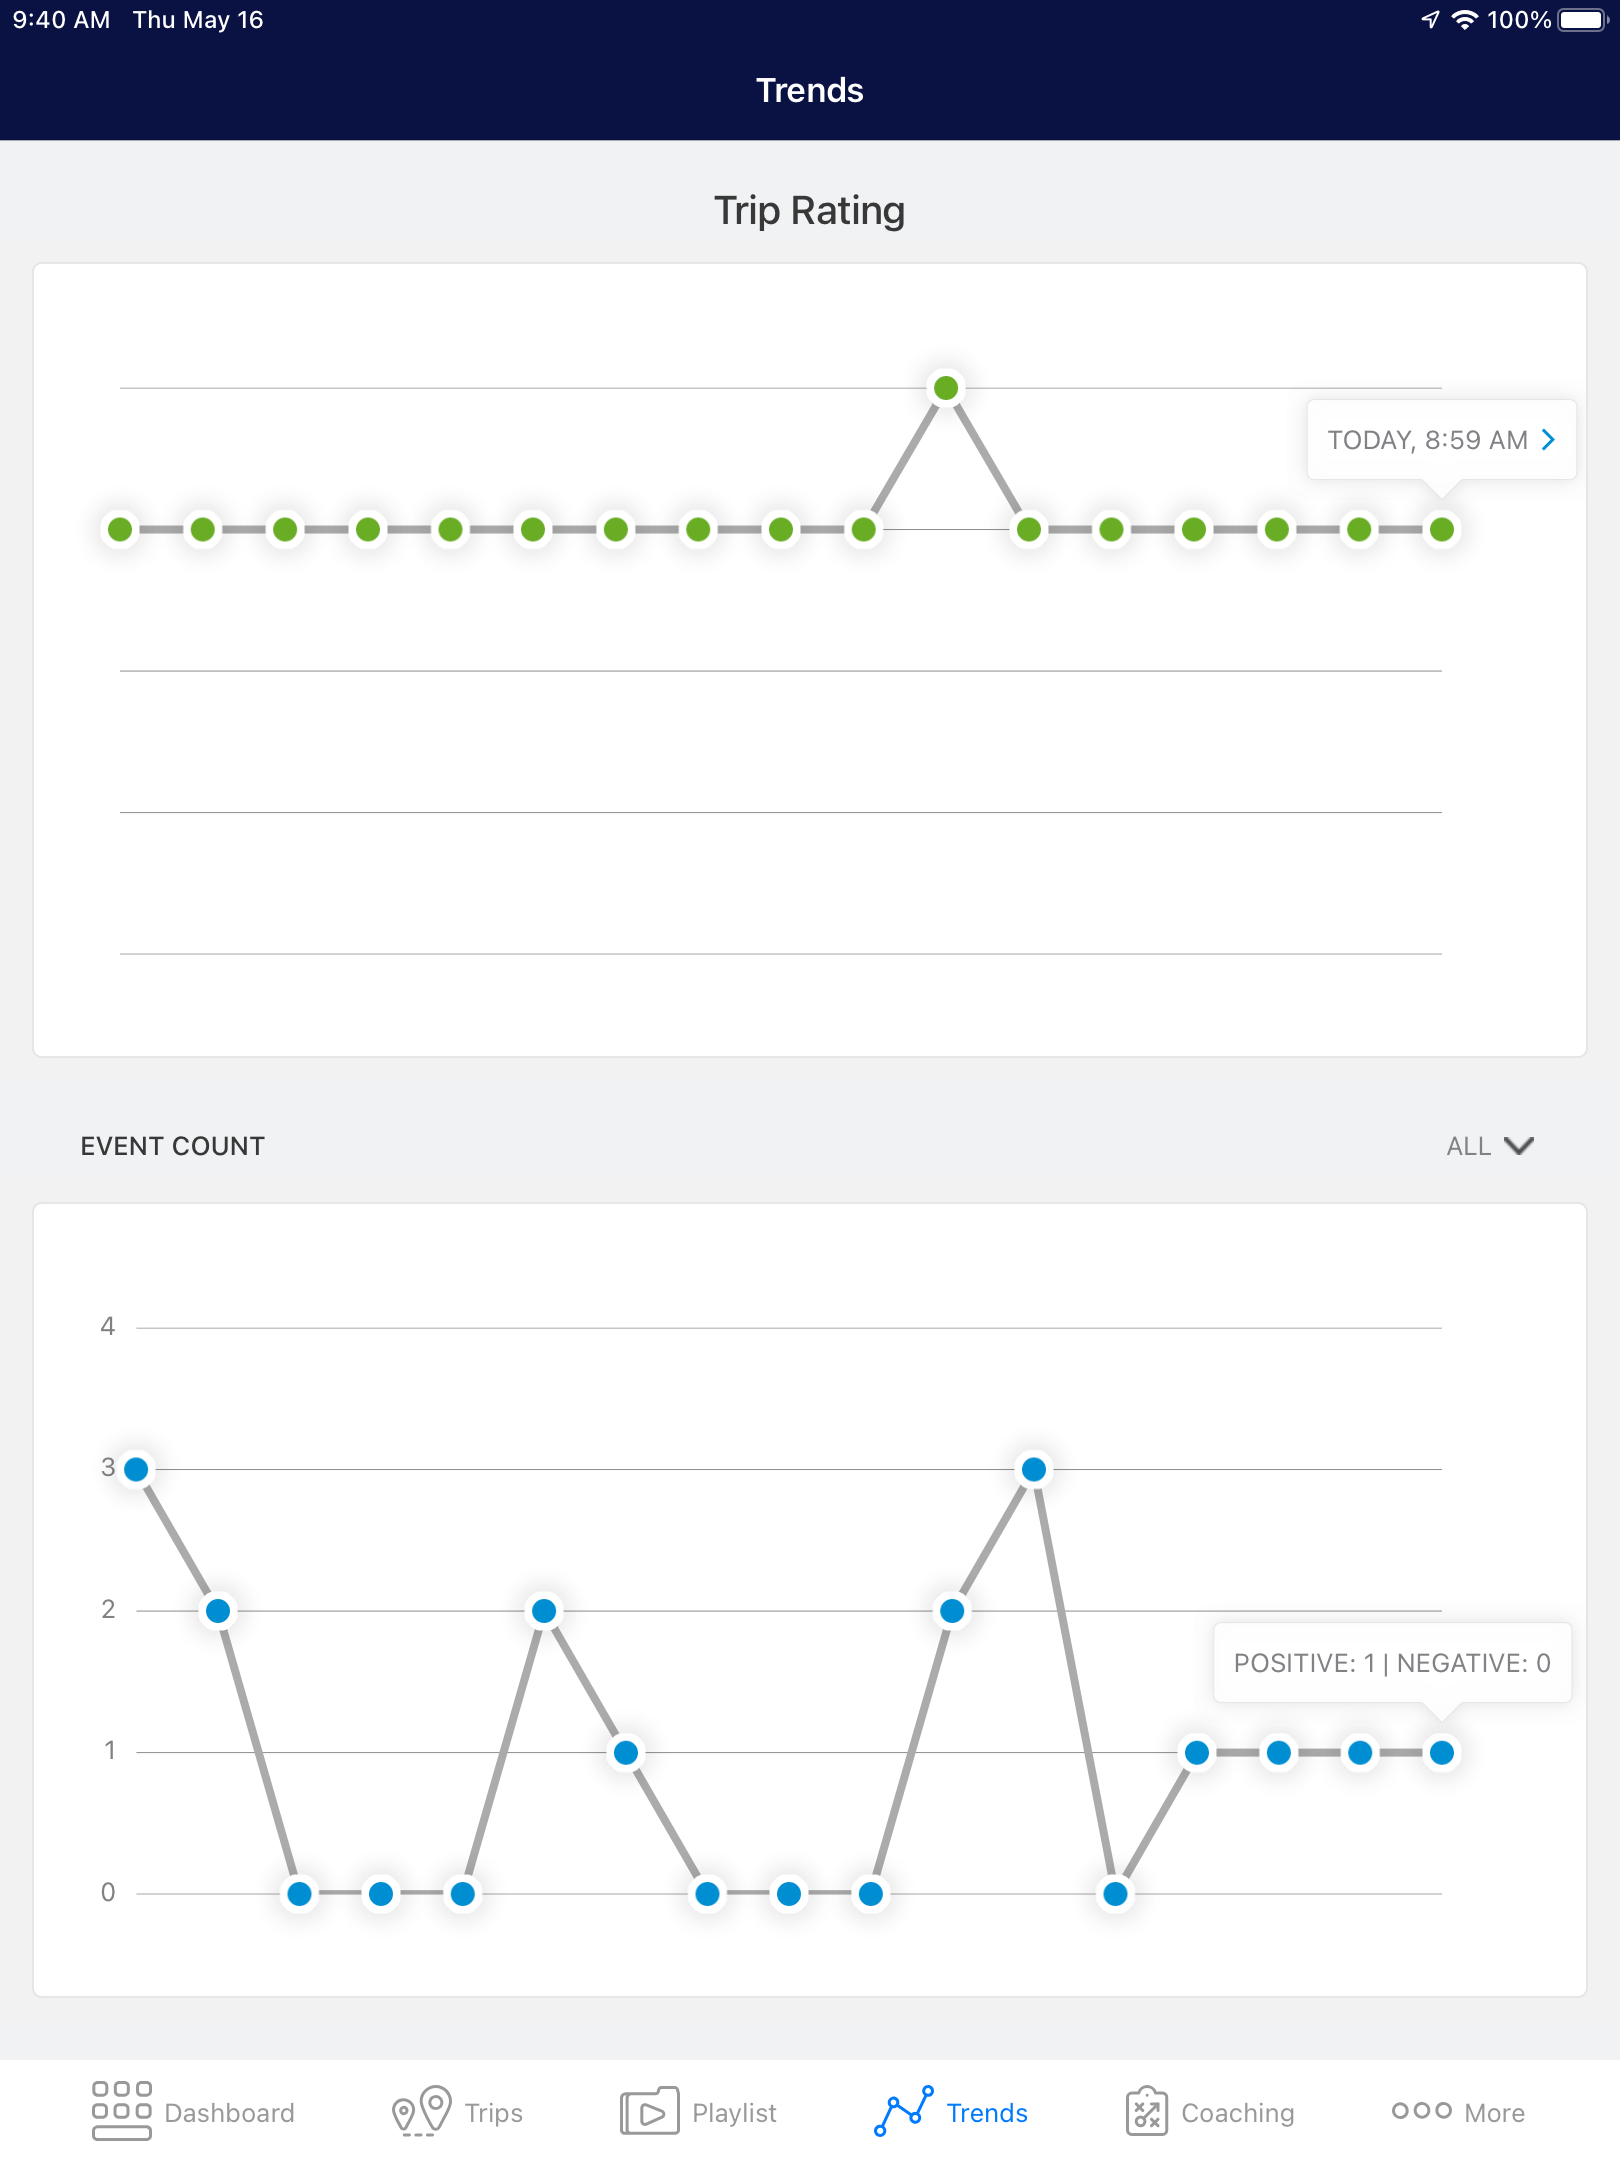Screen dimensions: 1620x2160
Task: Tap the location arrow status icon
Action: (1430, 20)
